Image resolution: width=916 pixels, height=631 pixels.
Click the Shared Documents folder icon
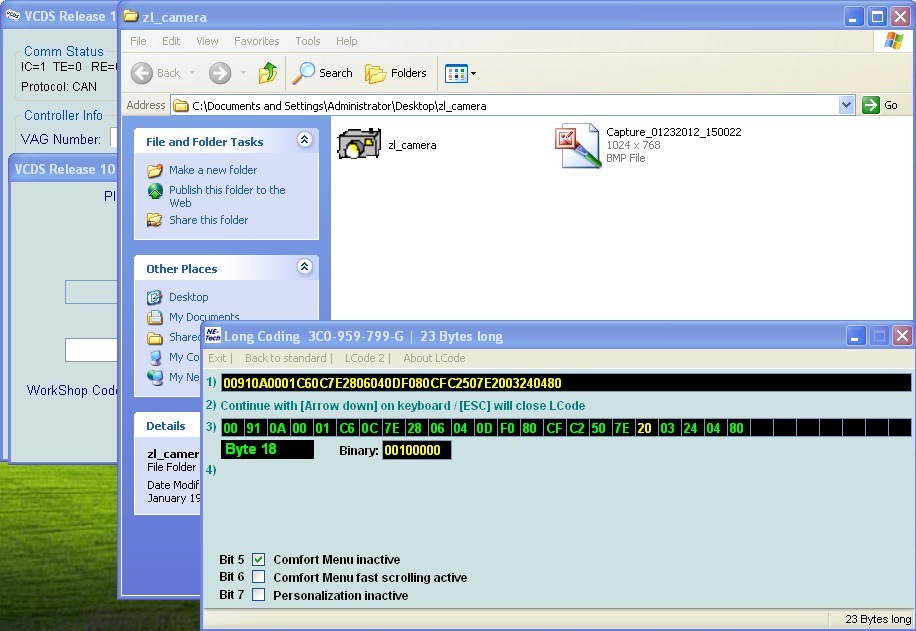point(154,338)
